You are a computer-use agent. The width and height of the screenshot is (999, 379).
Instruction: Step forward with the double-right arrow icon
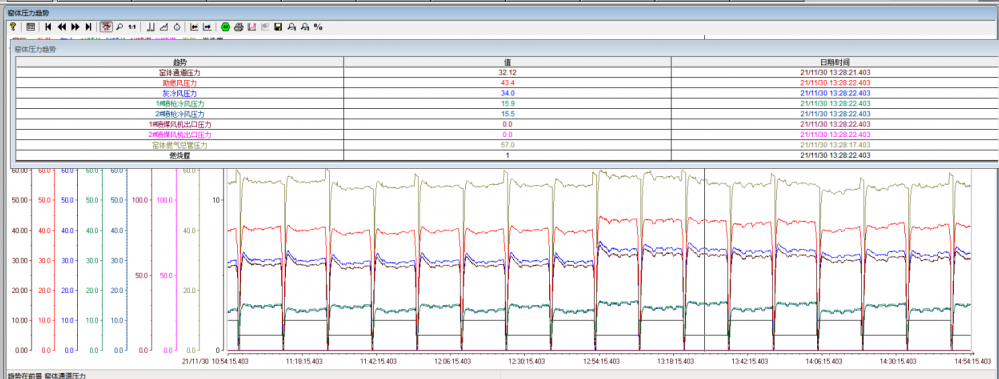[75, 27]
